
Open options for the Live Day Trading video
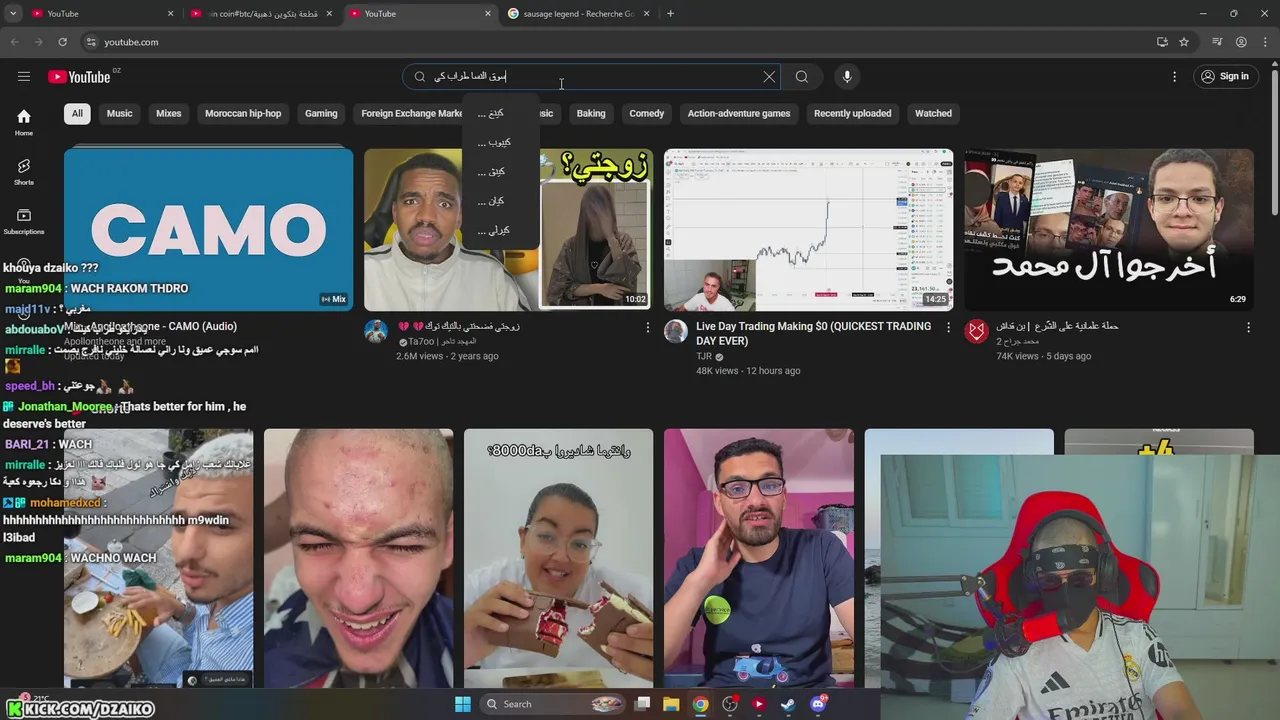(x=948, y=327)
